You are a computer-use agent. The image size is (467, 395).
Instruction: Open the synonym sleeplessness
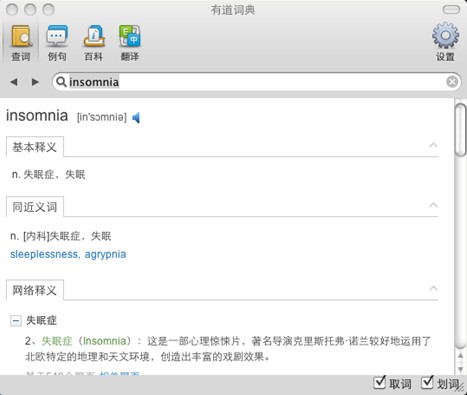[44, 254]
